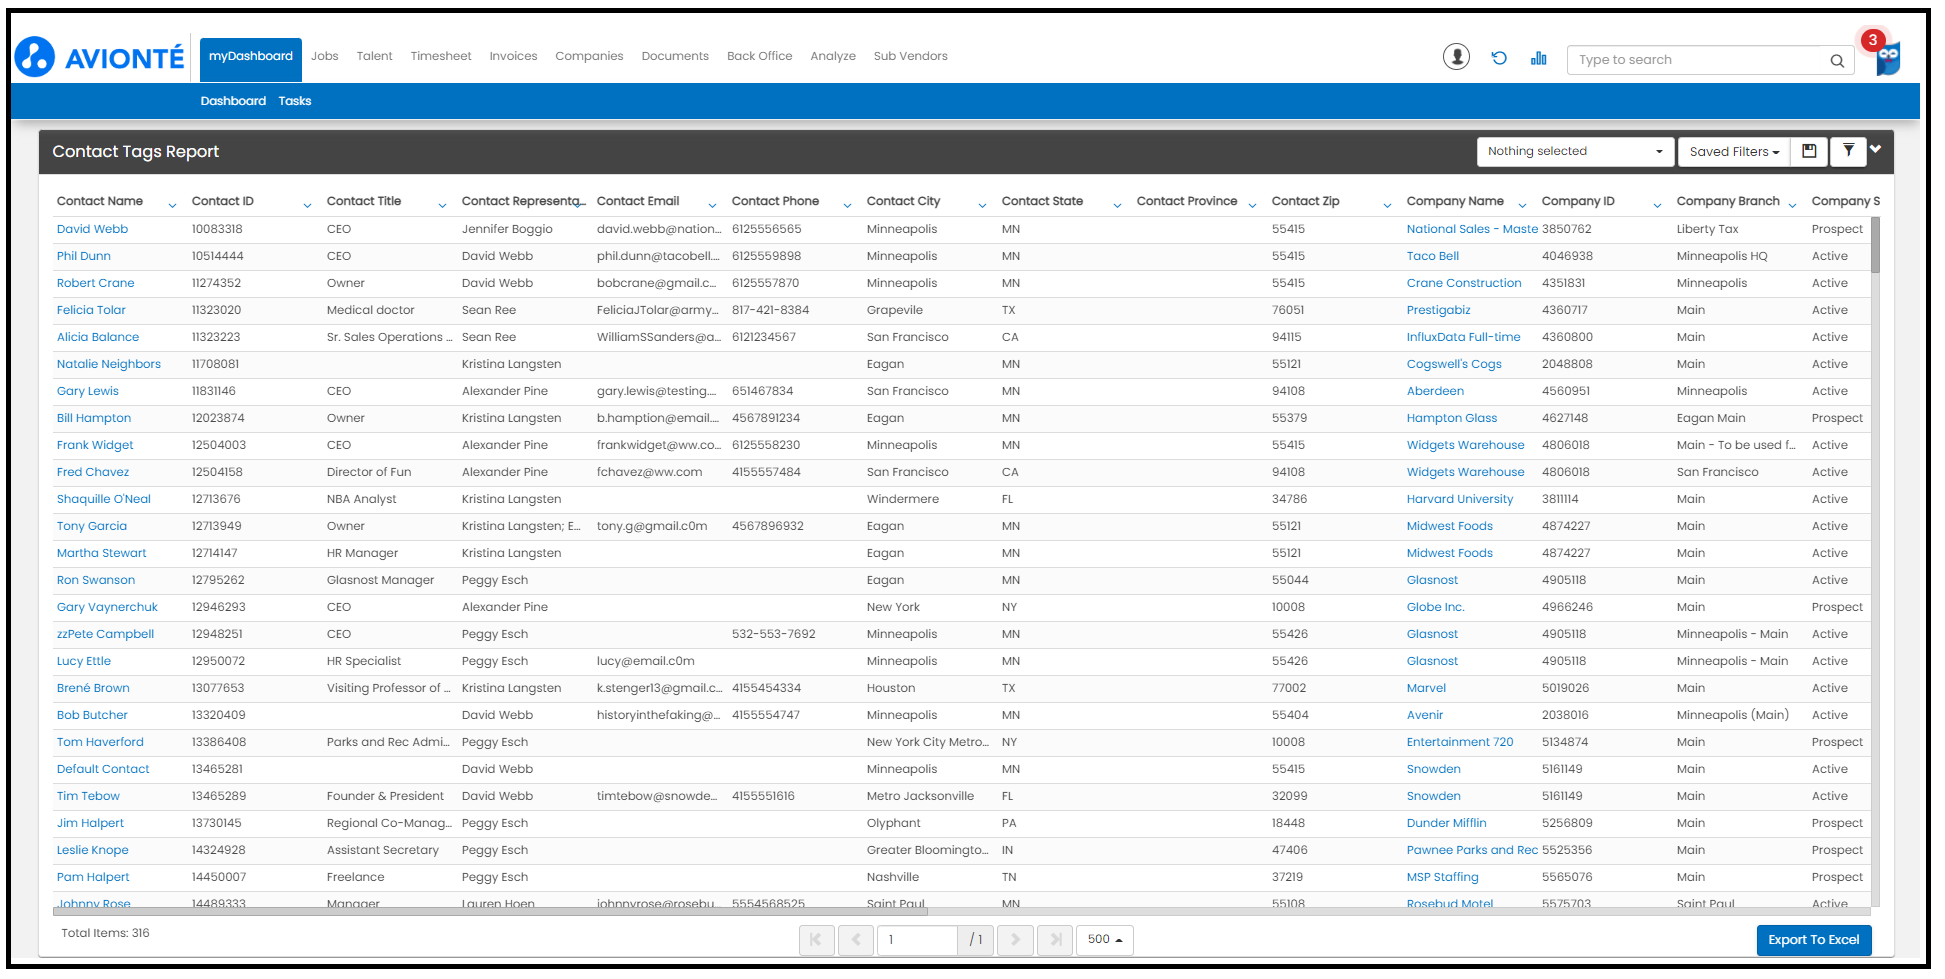Open the Back Office menu
Screen dimensions: 1945x979
click(x=759, y=56)
